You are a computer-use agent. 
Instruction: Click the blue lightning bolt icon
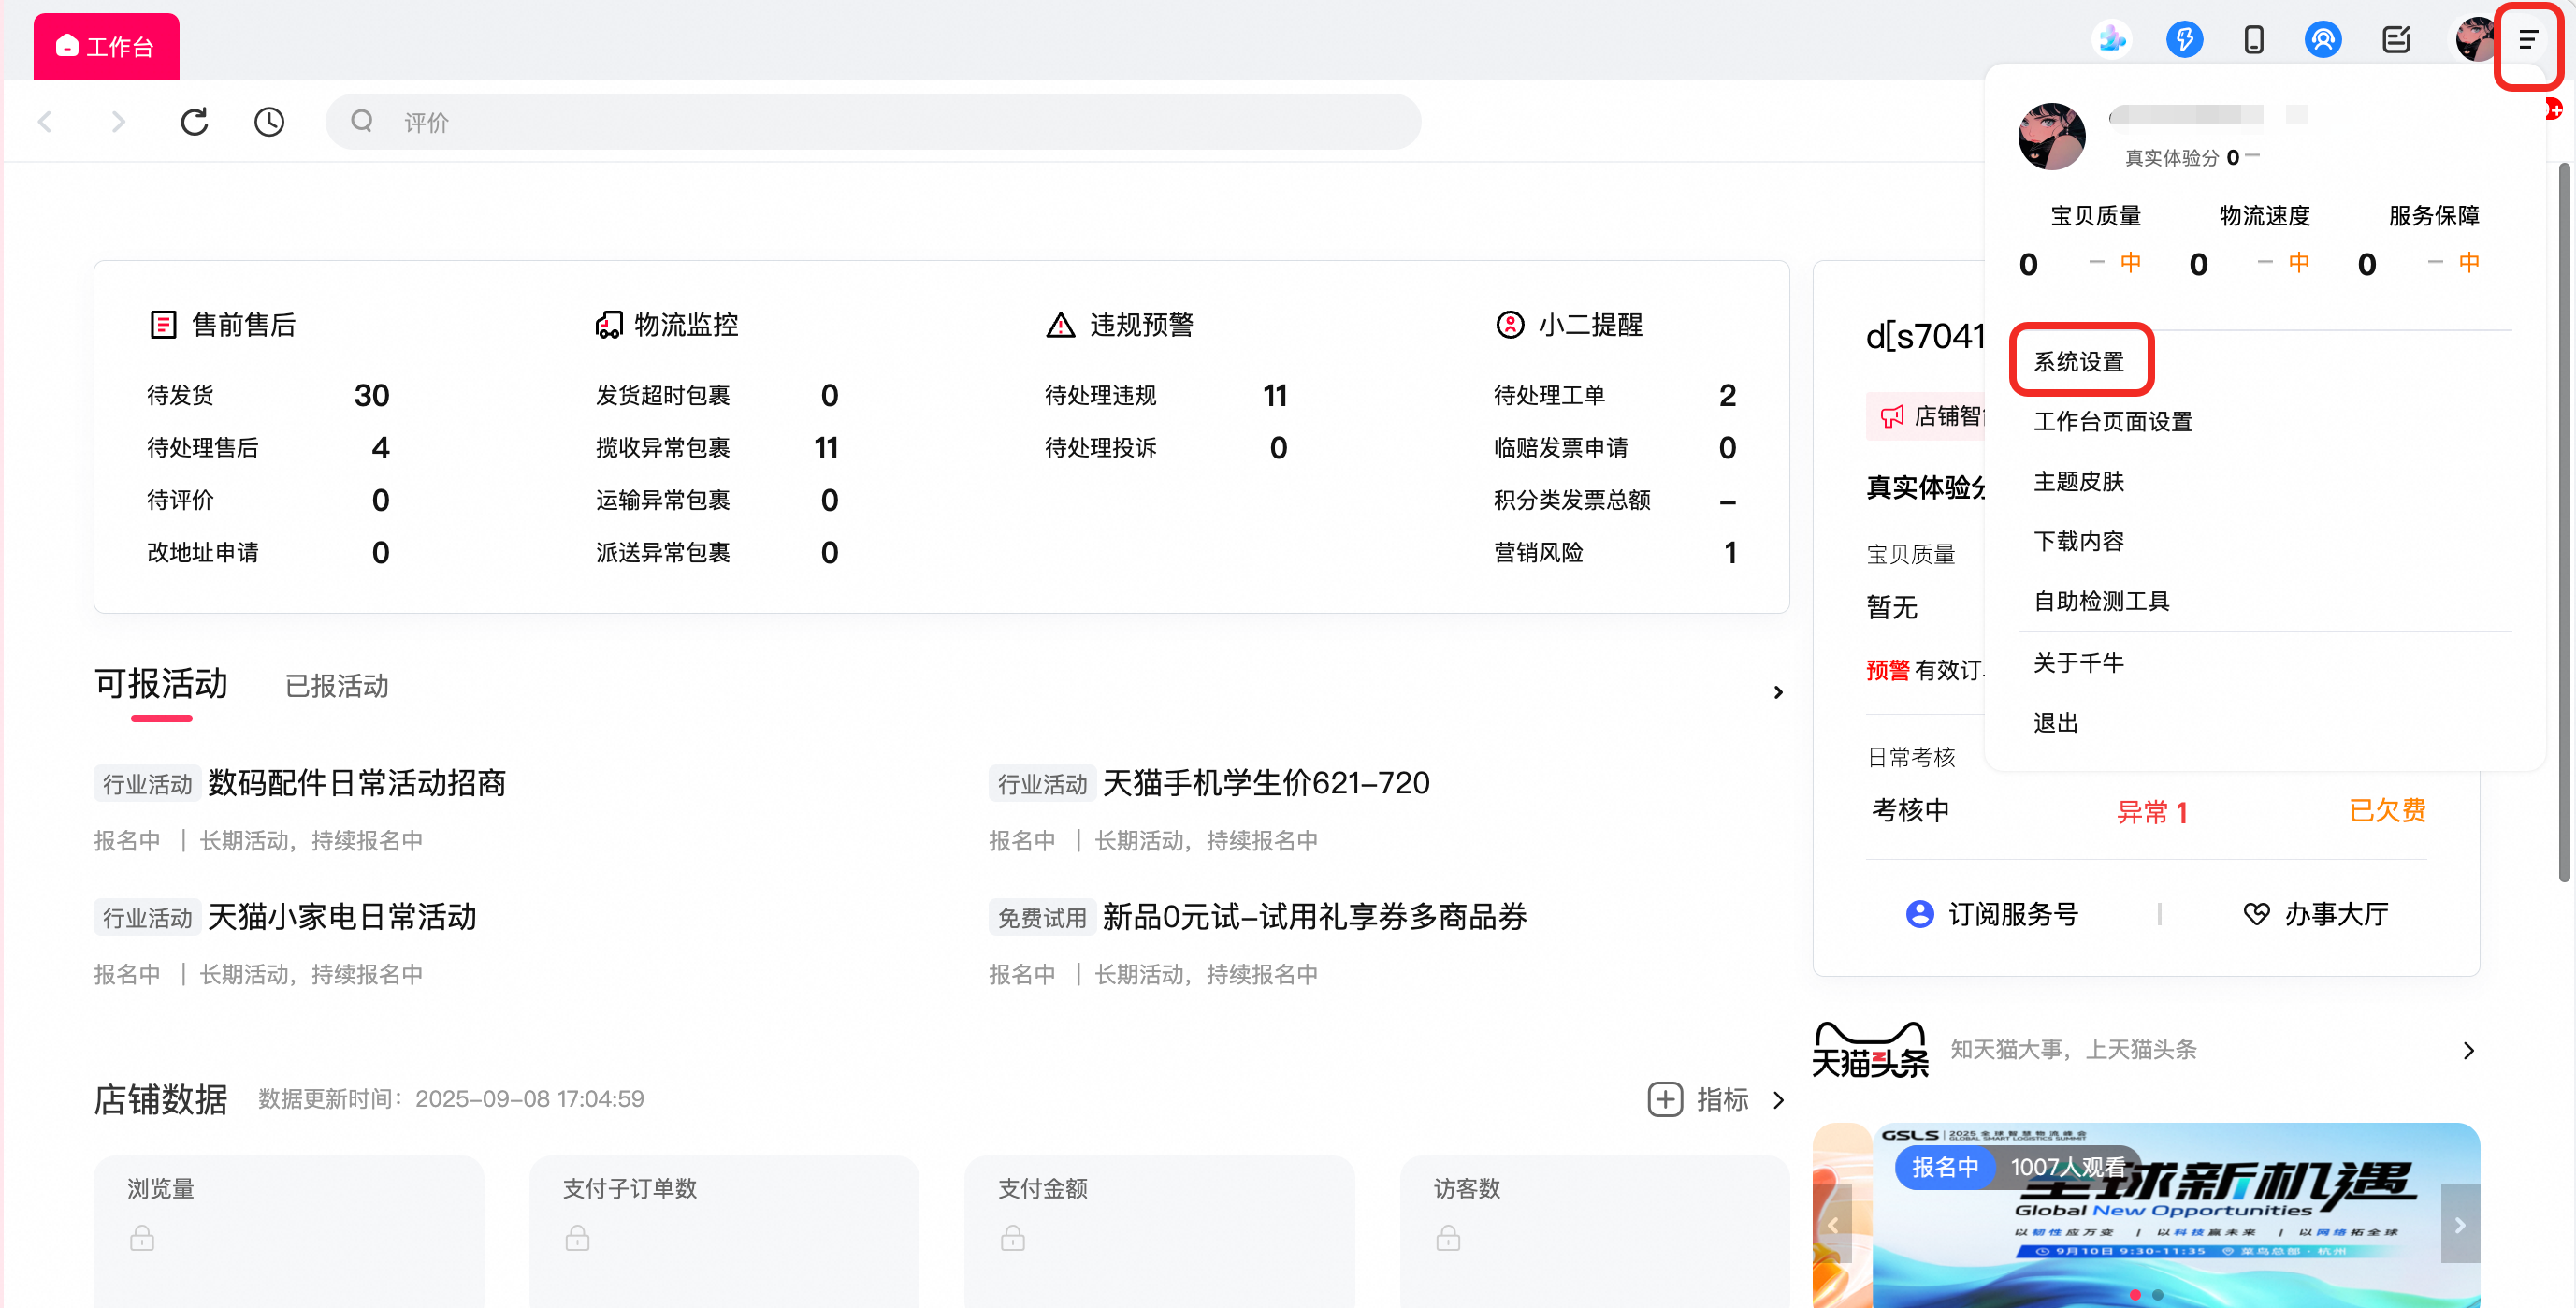click(2184, 40)
